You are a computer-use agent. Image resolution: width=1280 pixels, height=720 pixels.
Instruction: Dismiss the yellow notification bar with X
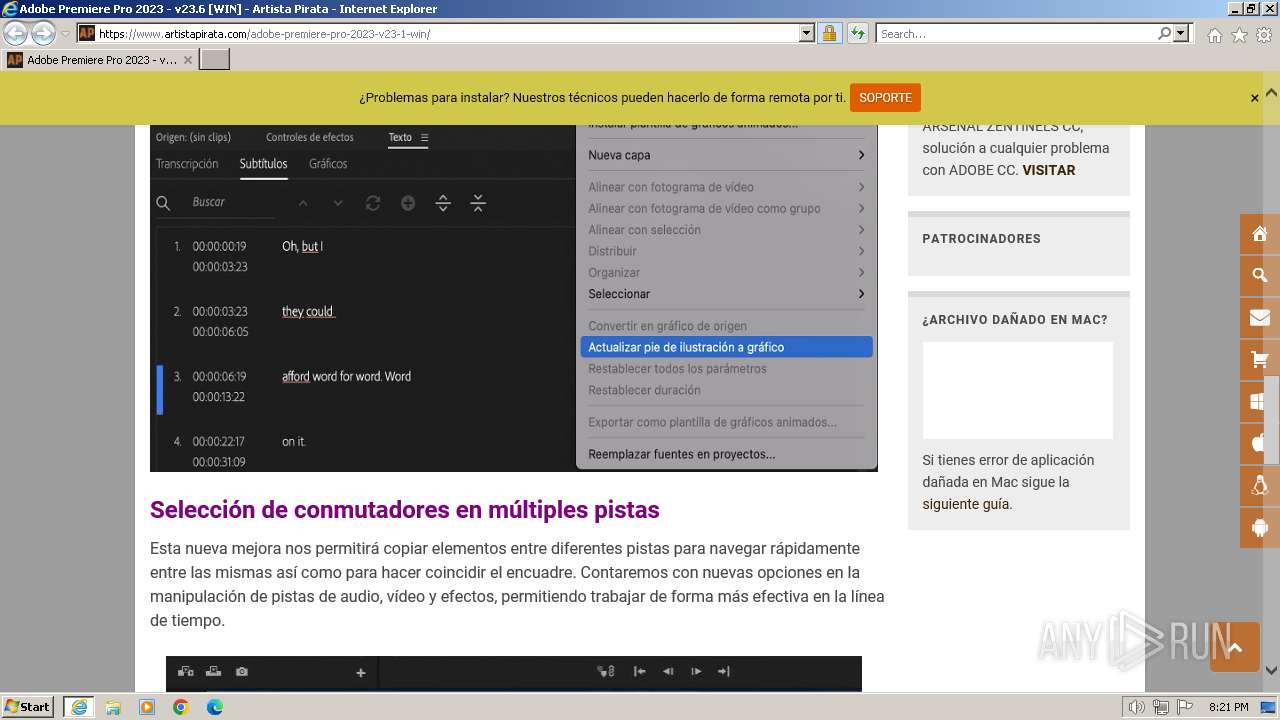[1254, 98]
